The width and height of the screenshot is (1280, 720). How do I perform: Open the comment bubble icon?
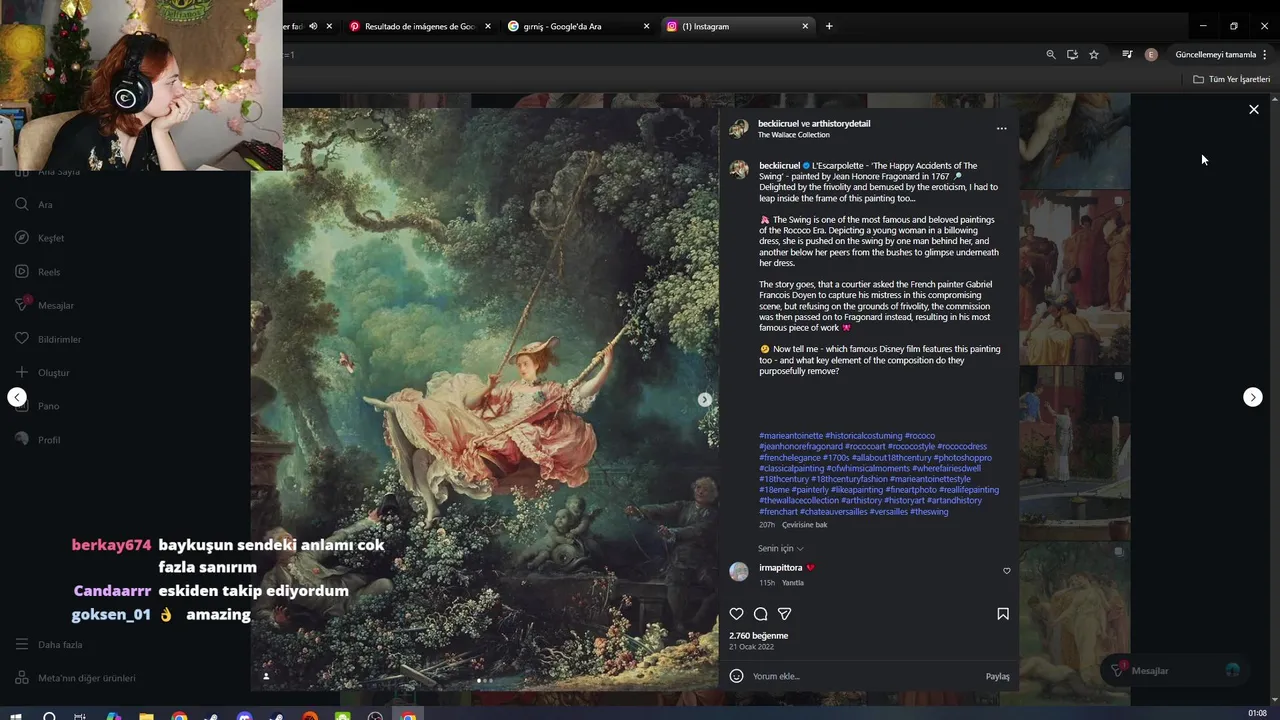760,614
